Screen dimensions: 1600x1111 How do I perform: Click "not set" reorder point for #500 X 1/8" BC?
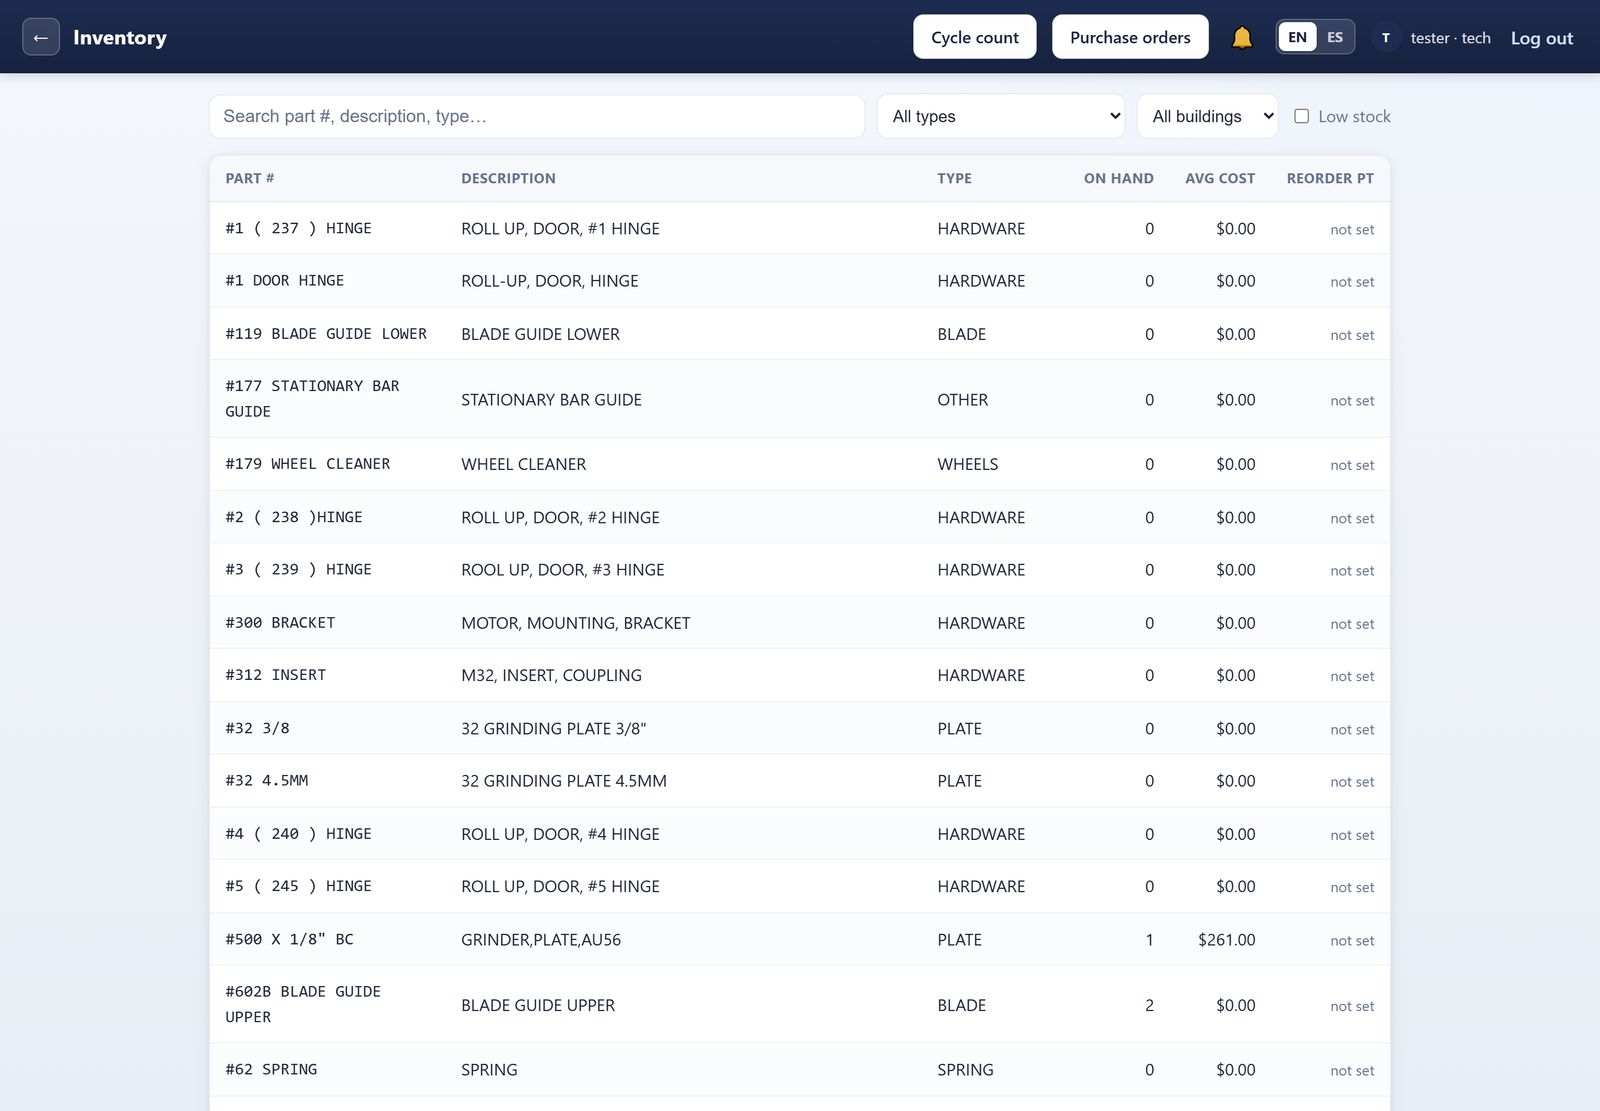(1352, 940)
